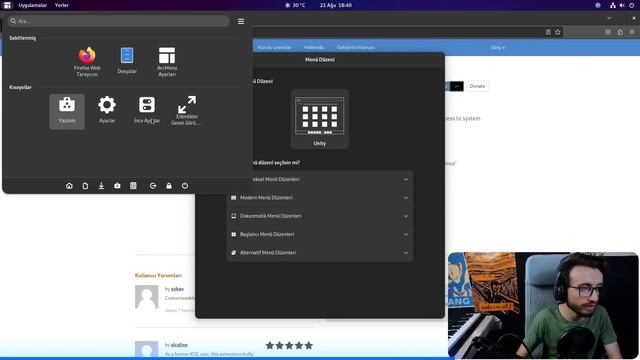Expand Başlatıcı Menü Düzenleri chevron

[406, 234]
